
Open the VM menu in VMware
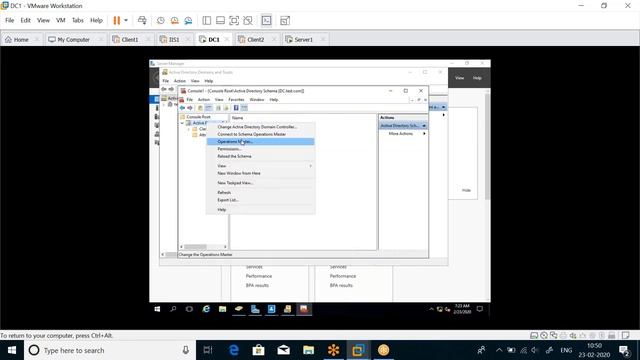pos(61,20)
